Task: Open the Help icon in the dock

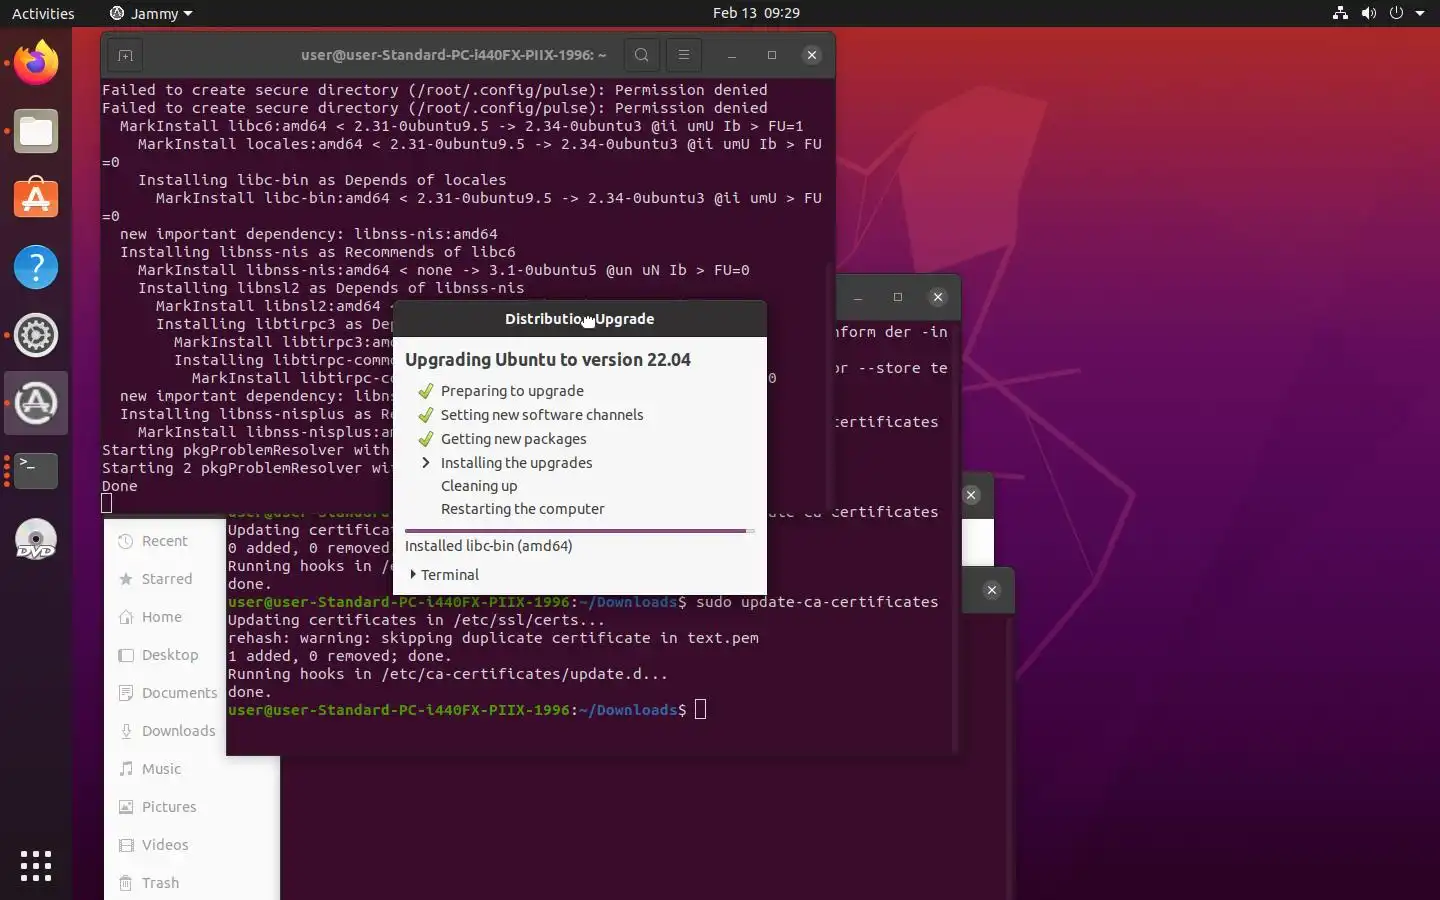Action: click(x=36, y=267)
